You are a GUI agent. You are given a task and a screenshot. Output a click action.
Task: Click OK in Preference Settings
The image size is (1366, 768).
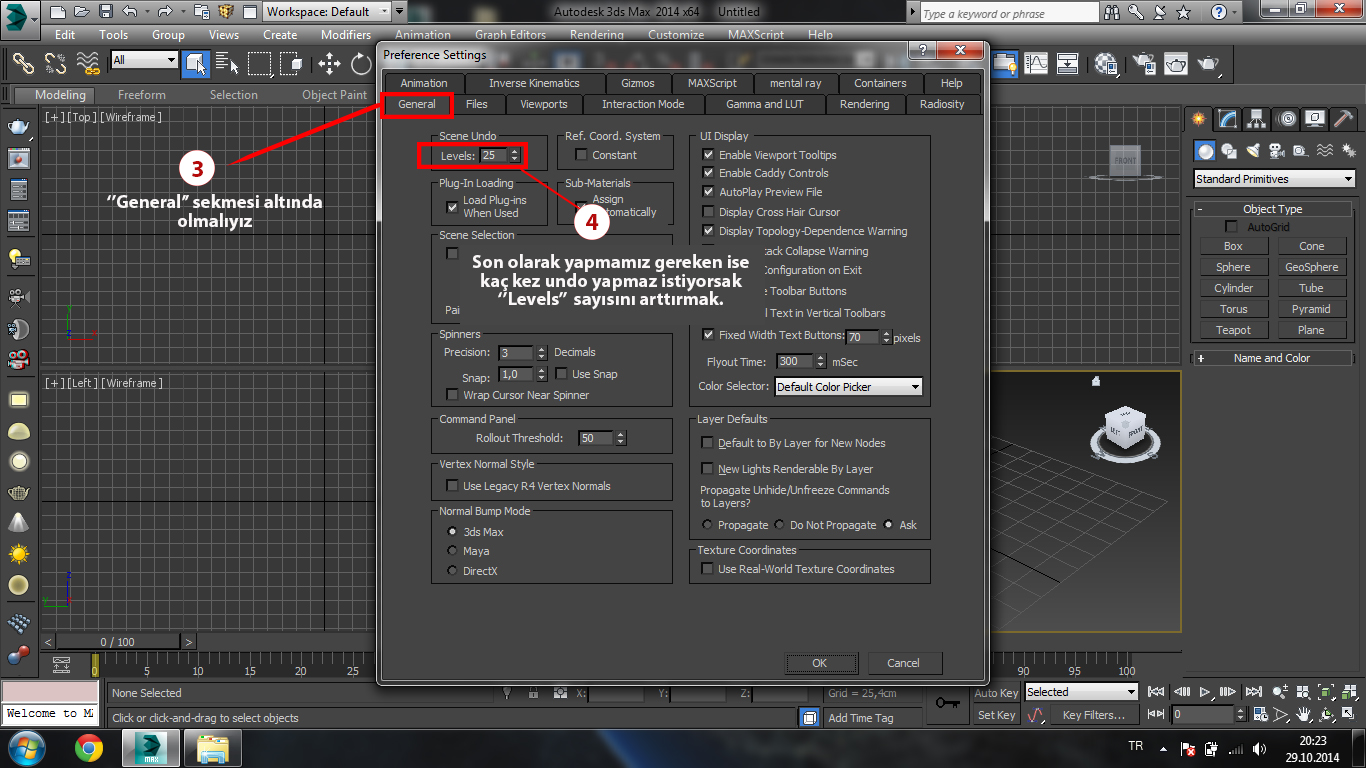(x=820, y=663)
